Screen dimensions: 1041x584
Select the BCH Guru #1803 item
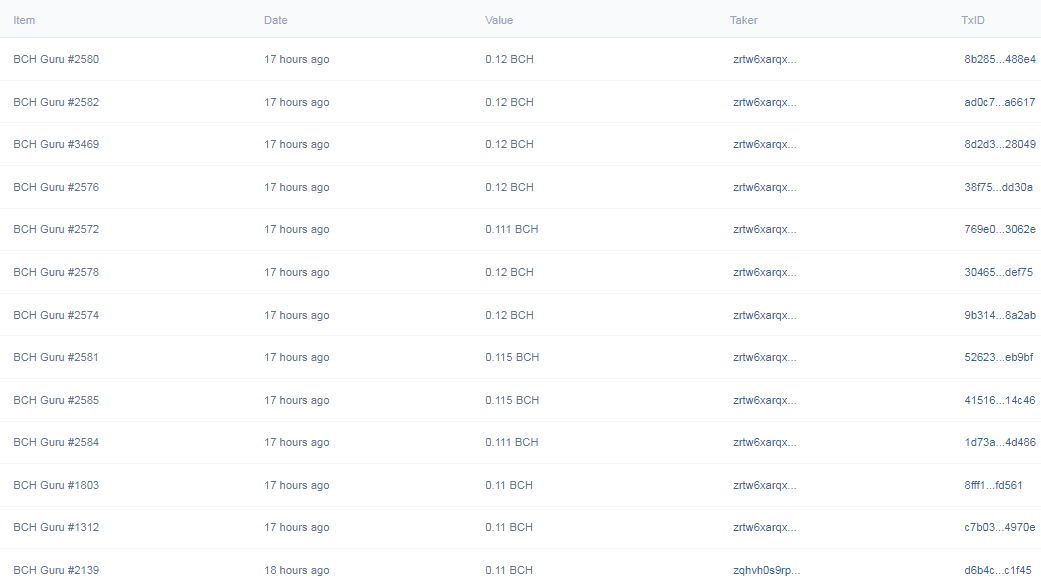[x=56, y=485]
